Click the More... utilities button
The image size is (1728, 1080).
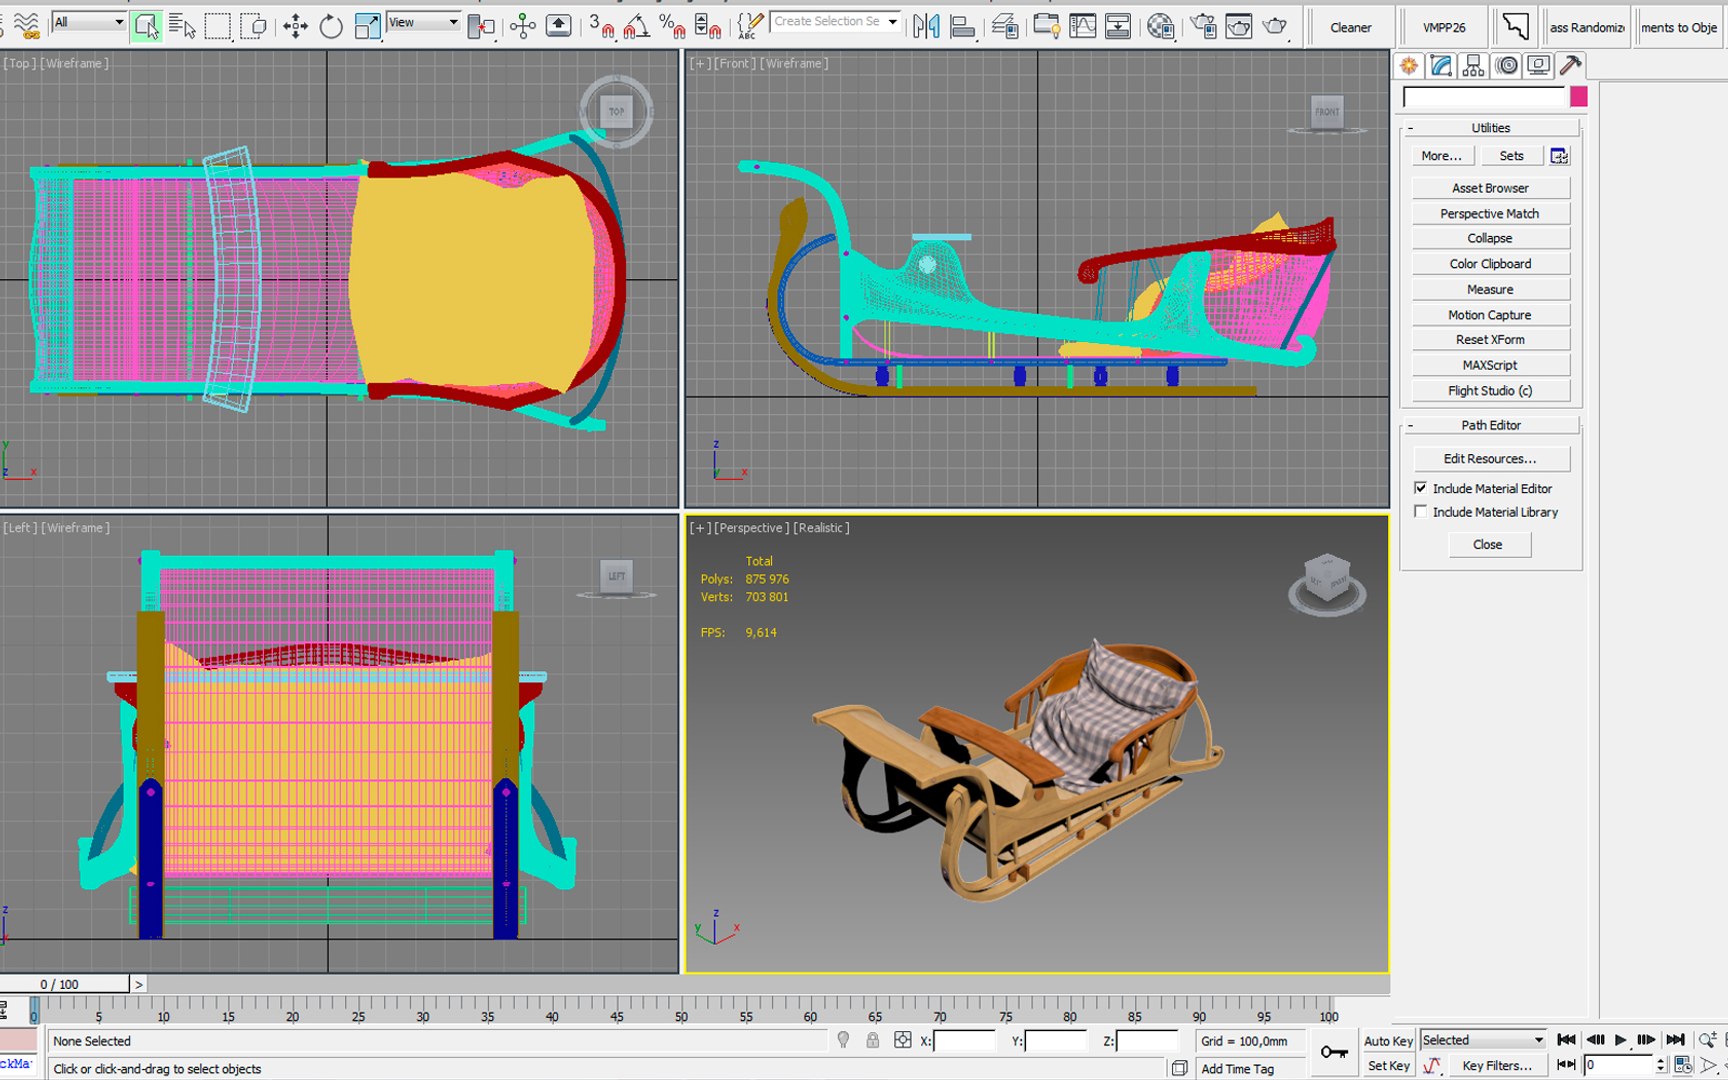pos(1441,156)
